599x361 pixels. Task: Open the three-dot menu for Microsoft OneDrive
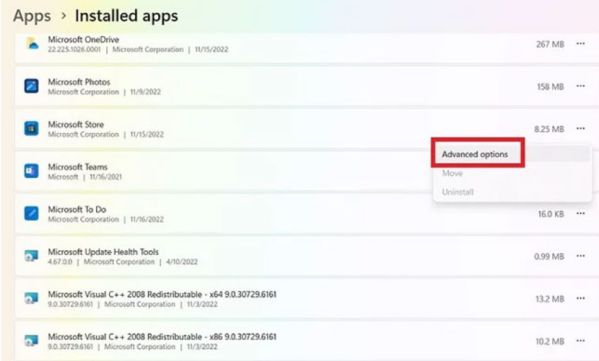[x=581, y=44]
